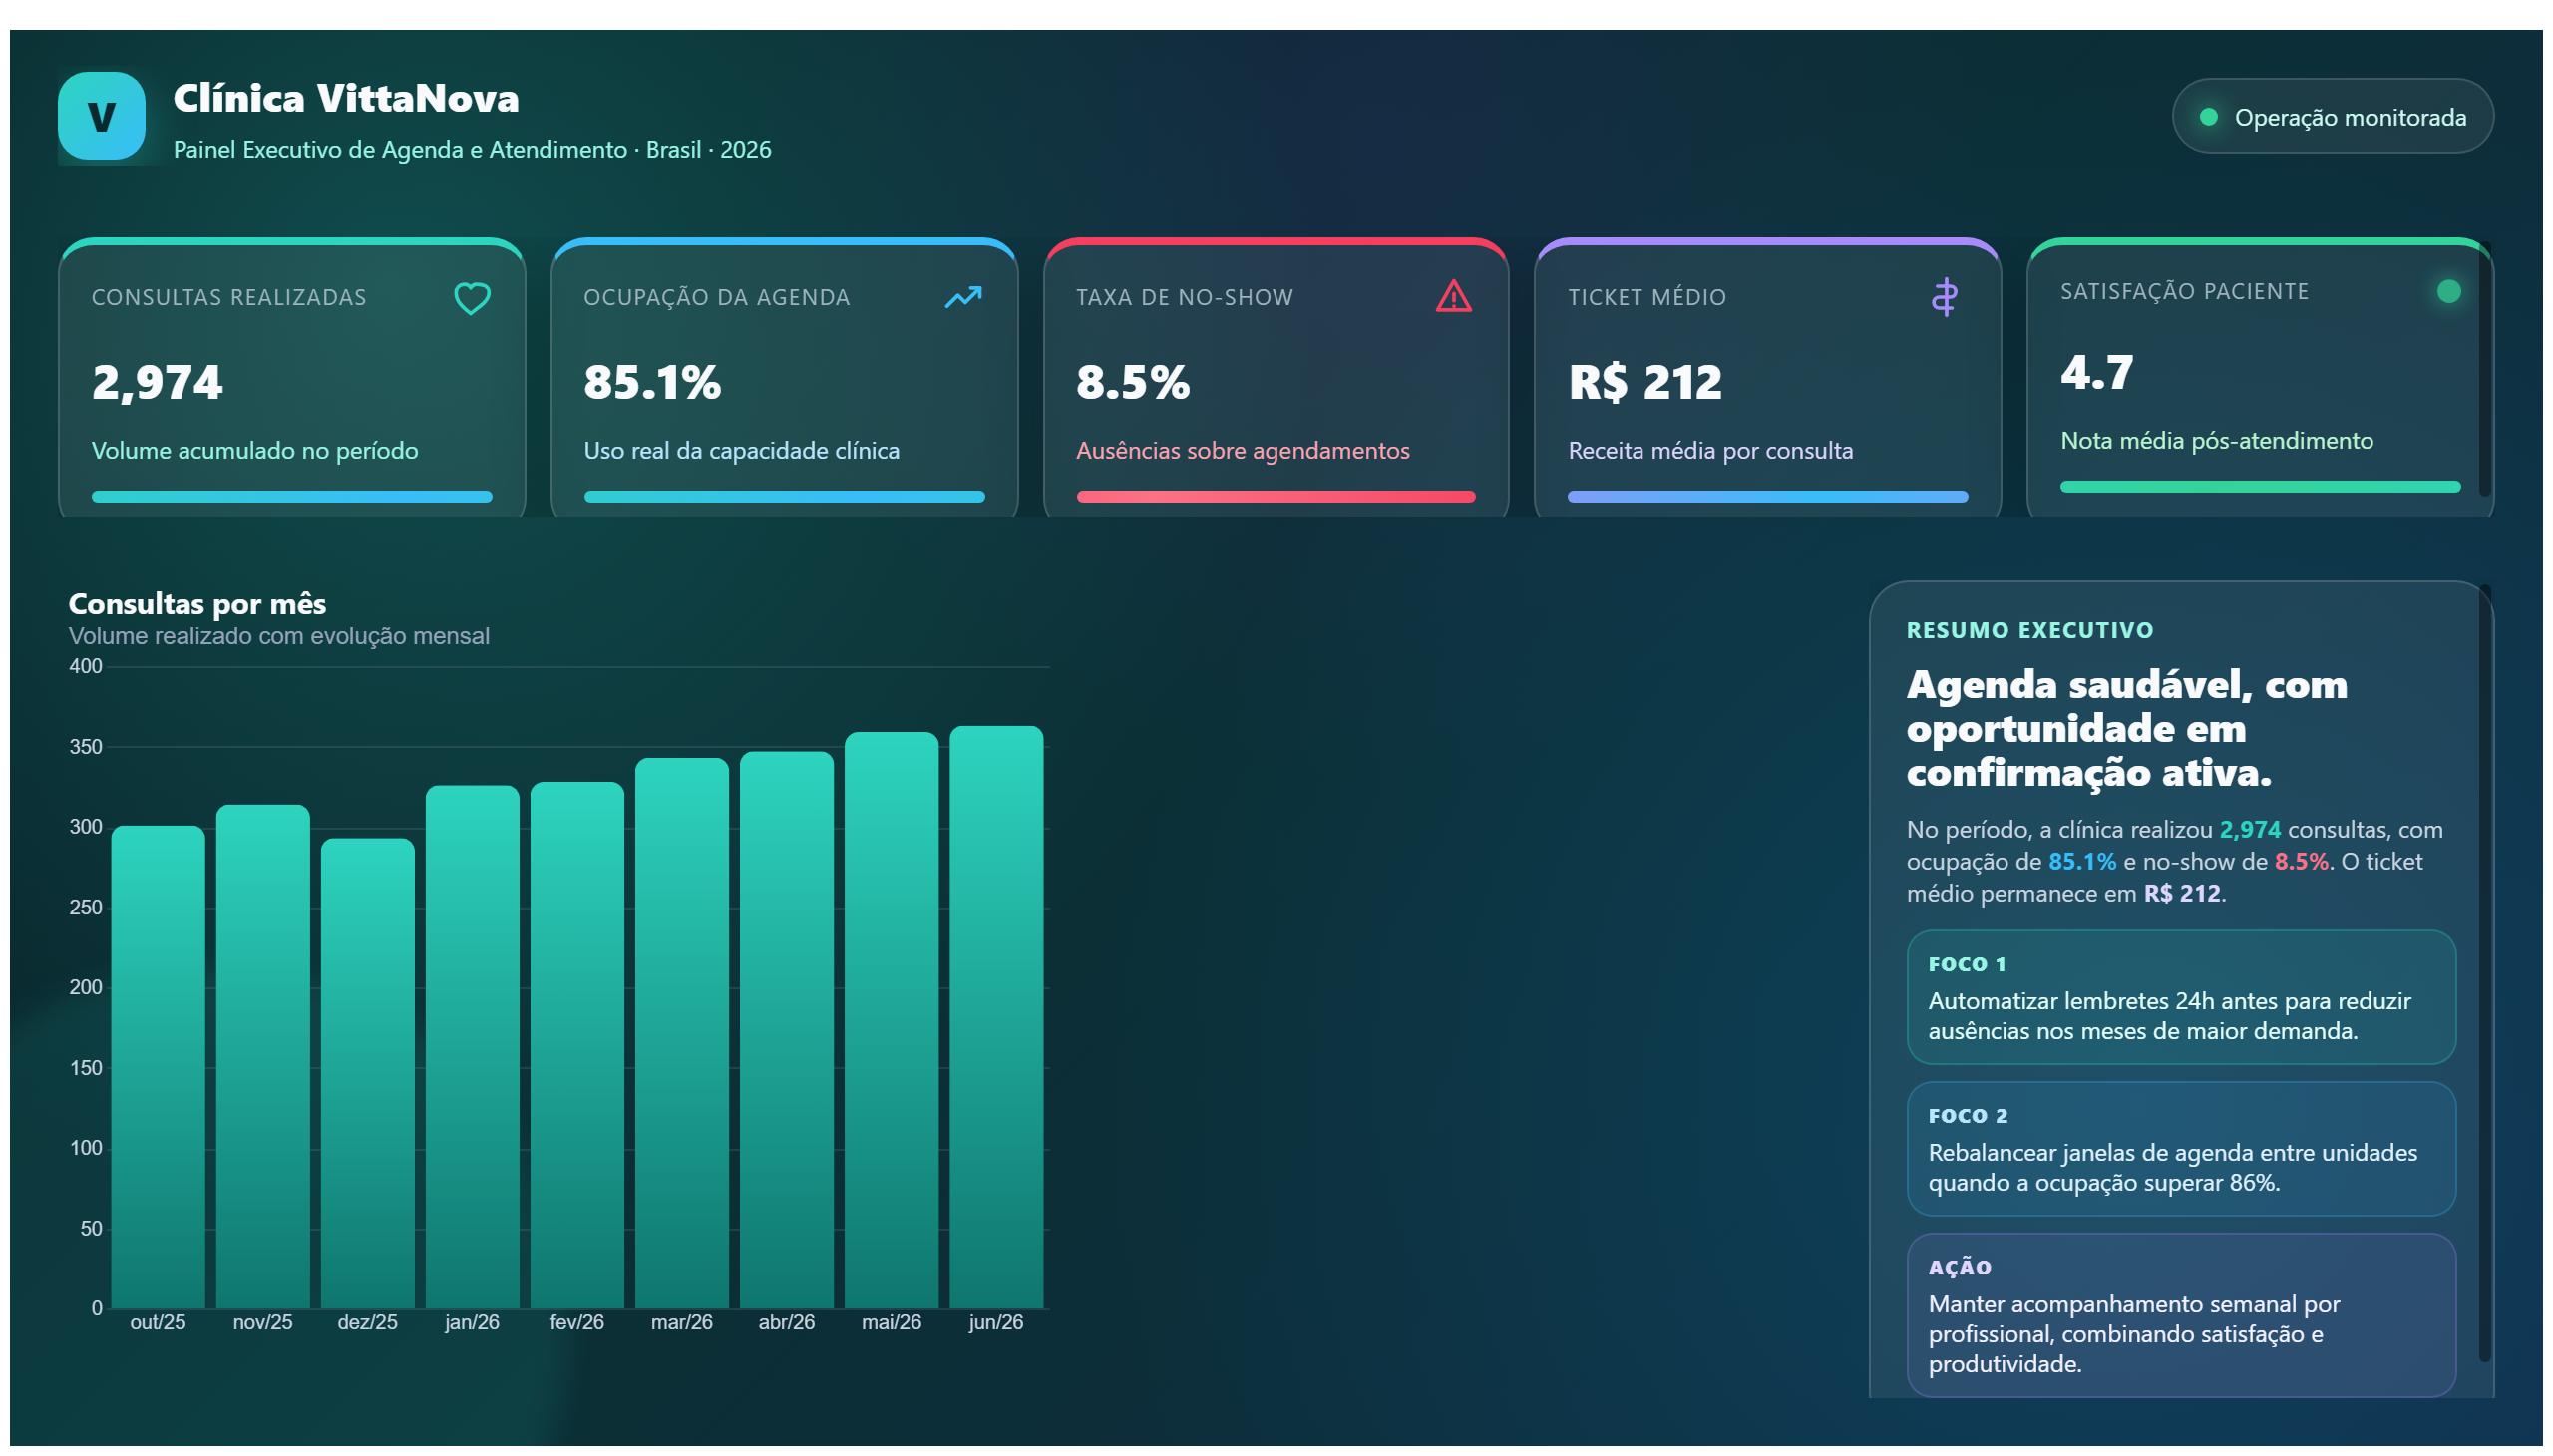Click the green dot on Satisfação Paciente
Viewport: 2553px width, 1456px height.
tap(2448, 291)
